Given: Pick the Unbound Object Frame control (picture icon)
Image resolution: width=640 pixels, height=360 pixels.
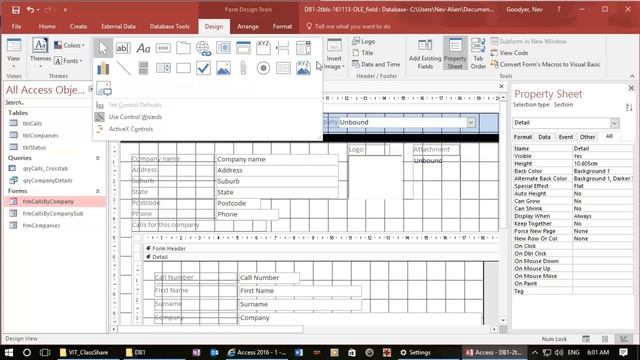Looking at the screenshot, I should pyautogui.click(x=223, y=68).
